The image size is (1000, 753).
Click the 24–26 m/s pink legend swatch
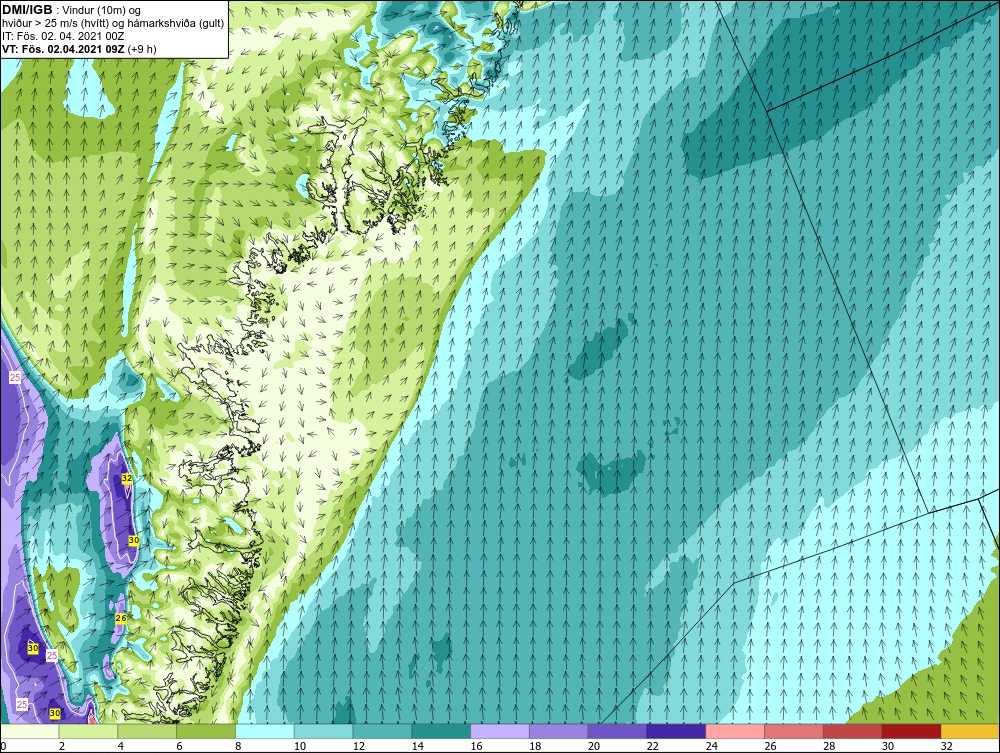(x=735, y=732)
